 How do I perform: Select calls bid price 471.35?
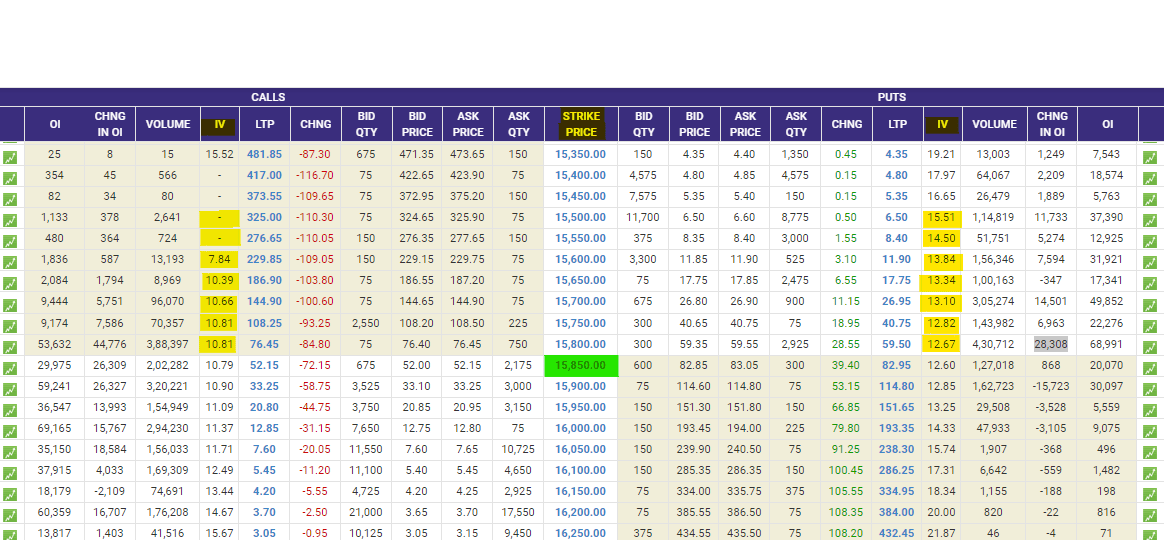[x=417, y=154]
